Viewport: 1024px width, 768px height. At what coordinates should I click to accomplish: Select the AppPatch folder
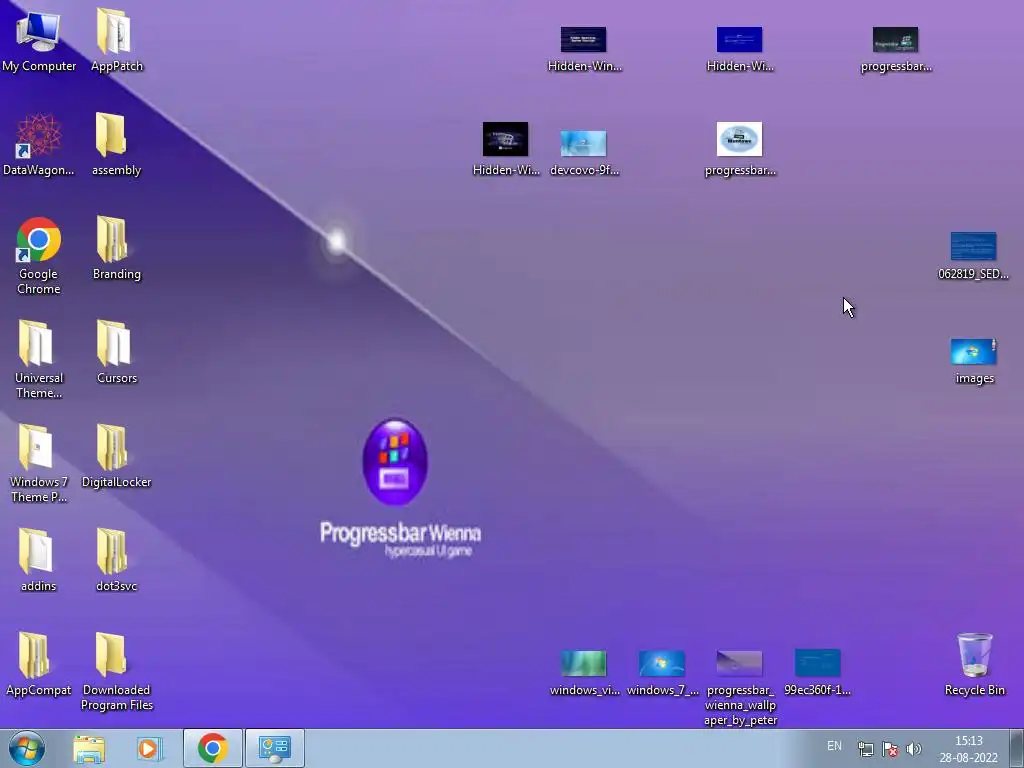click(116, 40)
